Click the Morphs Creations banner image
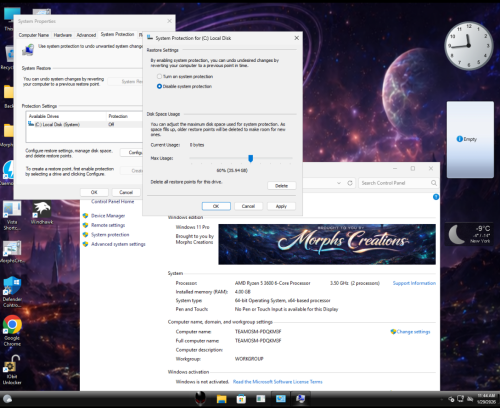The width and height of the screenshot is (500, 408). pyautogui.click(x=327, y=244)
